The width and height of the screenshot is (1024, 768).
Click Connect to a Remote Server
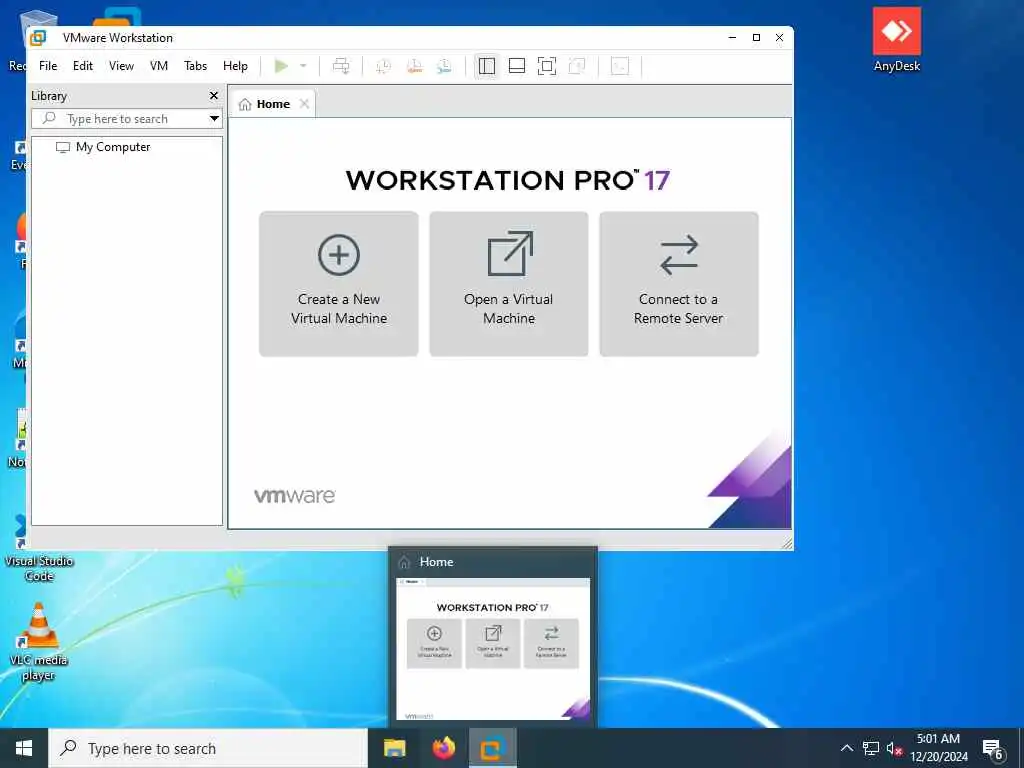[679, 284]
